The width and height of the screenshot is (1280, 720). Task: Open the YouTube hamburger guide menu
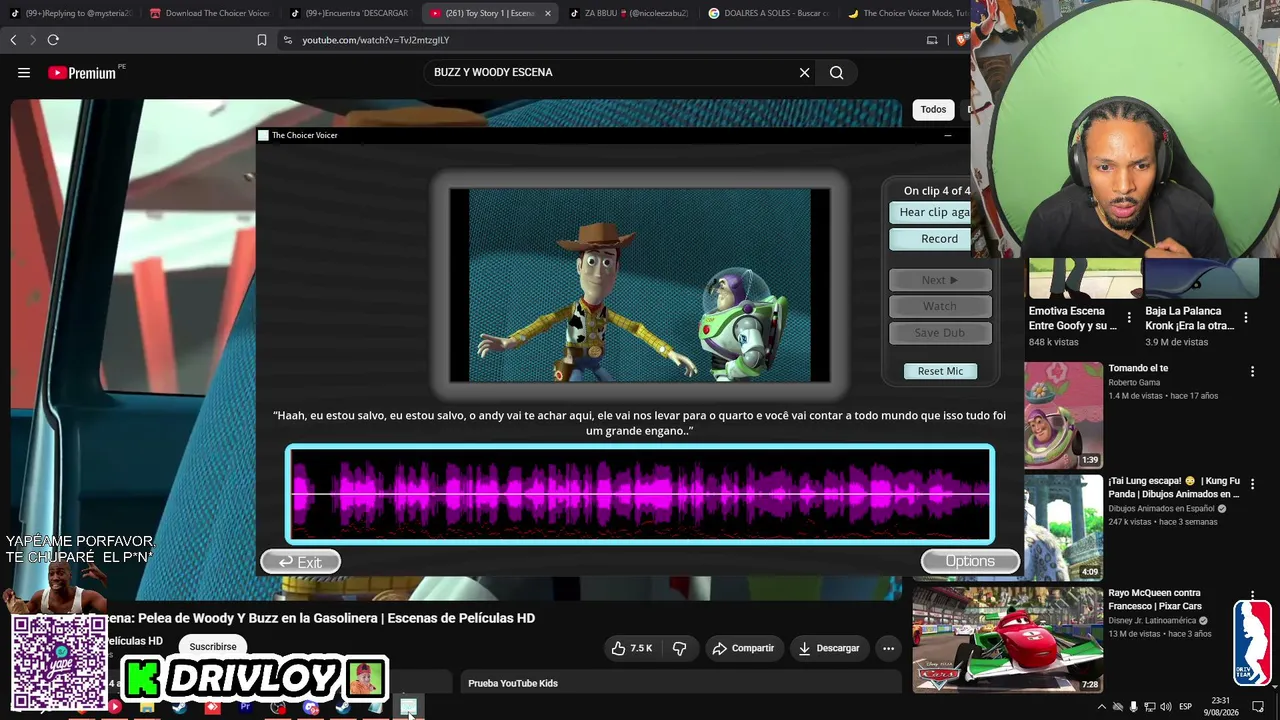click(x=24, y=72)
